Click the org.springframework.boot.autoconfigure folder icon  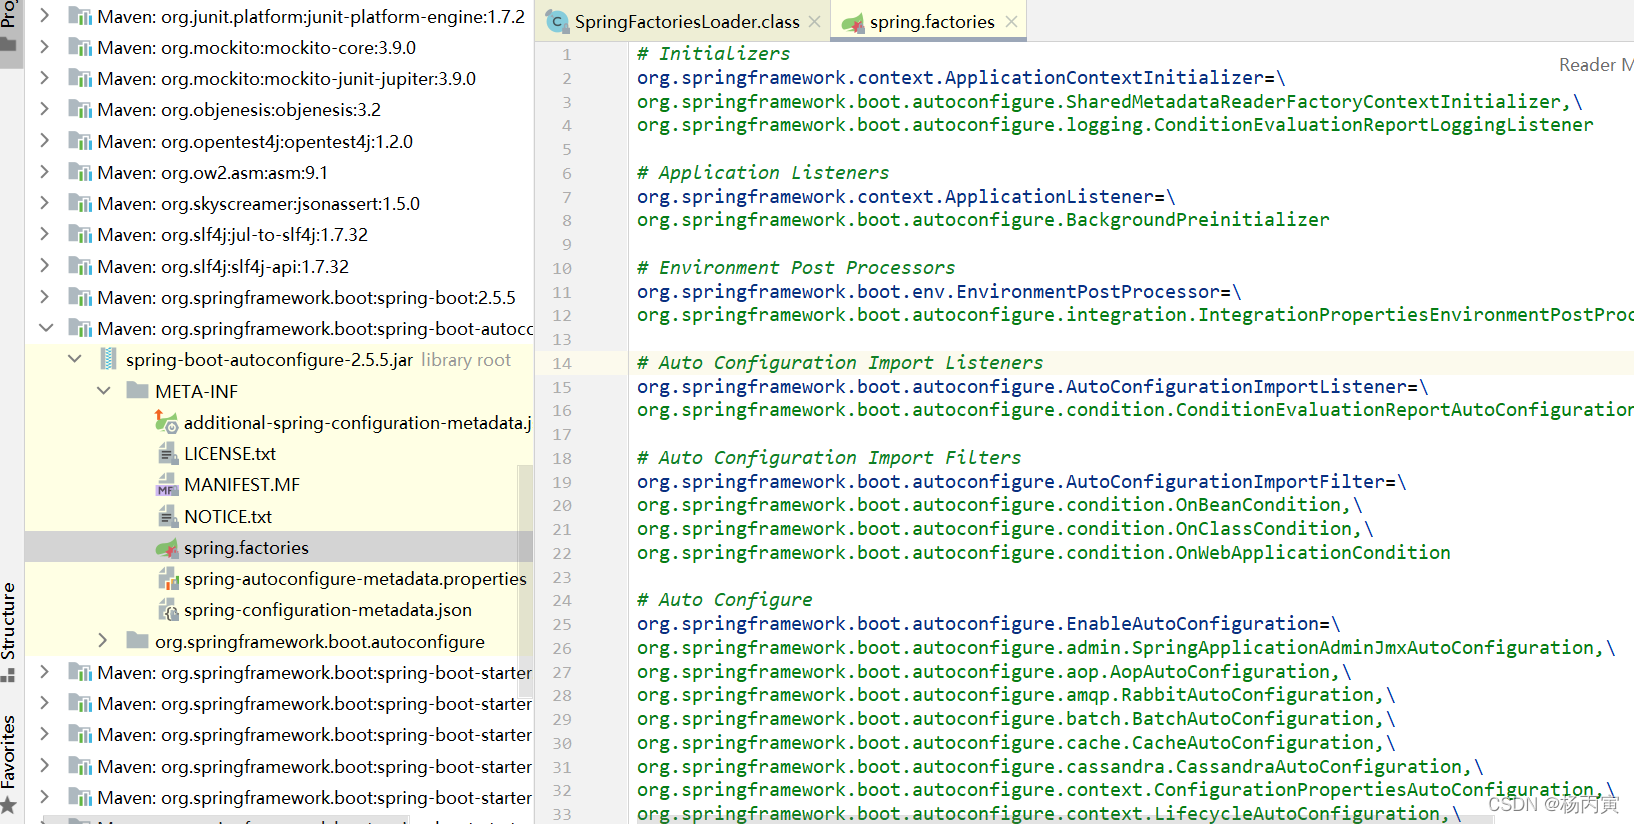click(x=138, y=641)
